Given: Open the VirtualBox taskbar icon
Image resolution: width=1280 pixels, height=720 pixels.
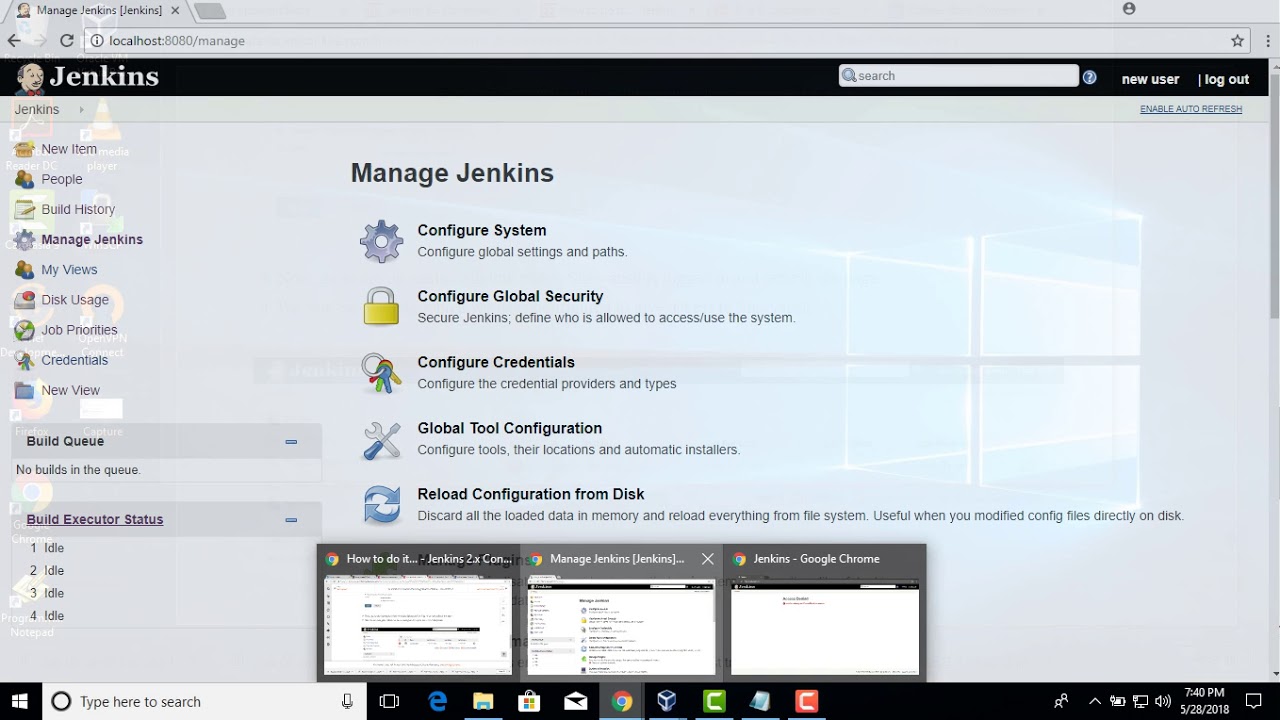Looking at the screenshot, I should coord(667,701).
